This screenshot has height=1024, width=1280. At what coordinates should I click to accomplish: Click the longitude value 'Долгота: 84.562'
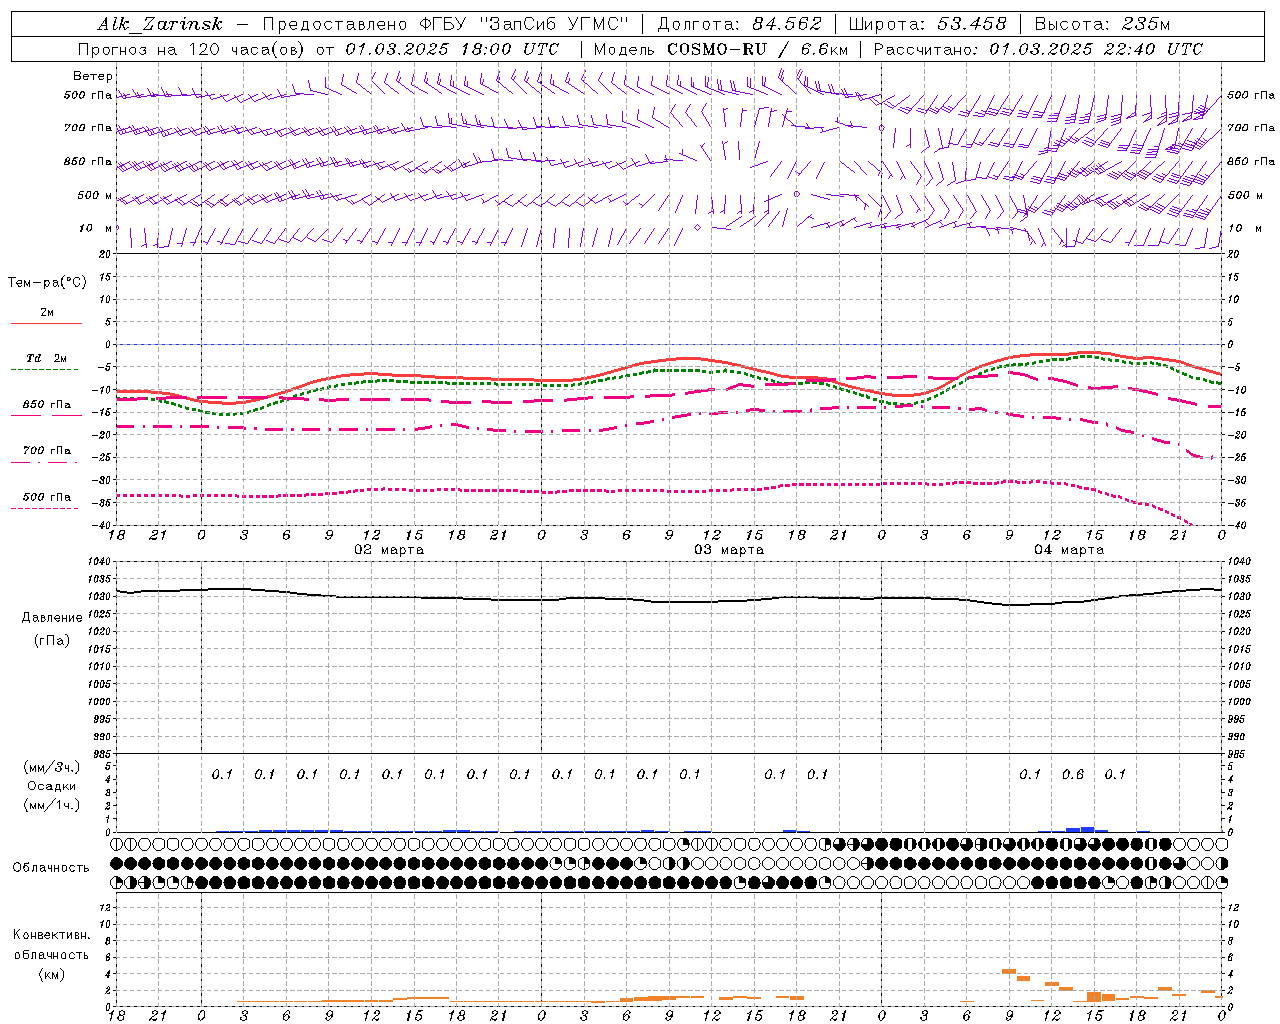point(739,24)
